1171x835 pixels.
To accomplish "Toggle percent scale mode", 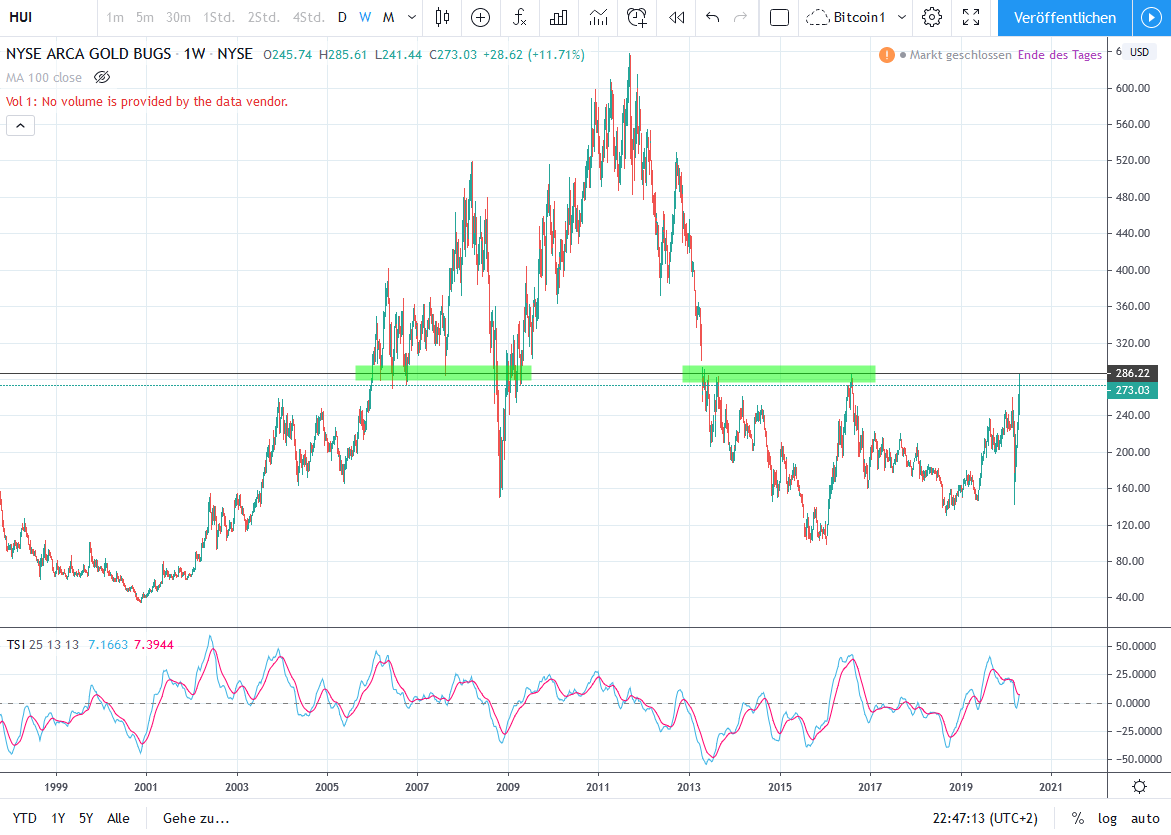I will click(1077, 818).
